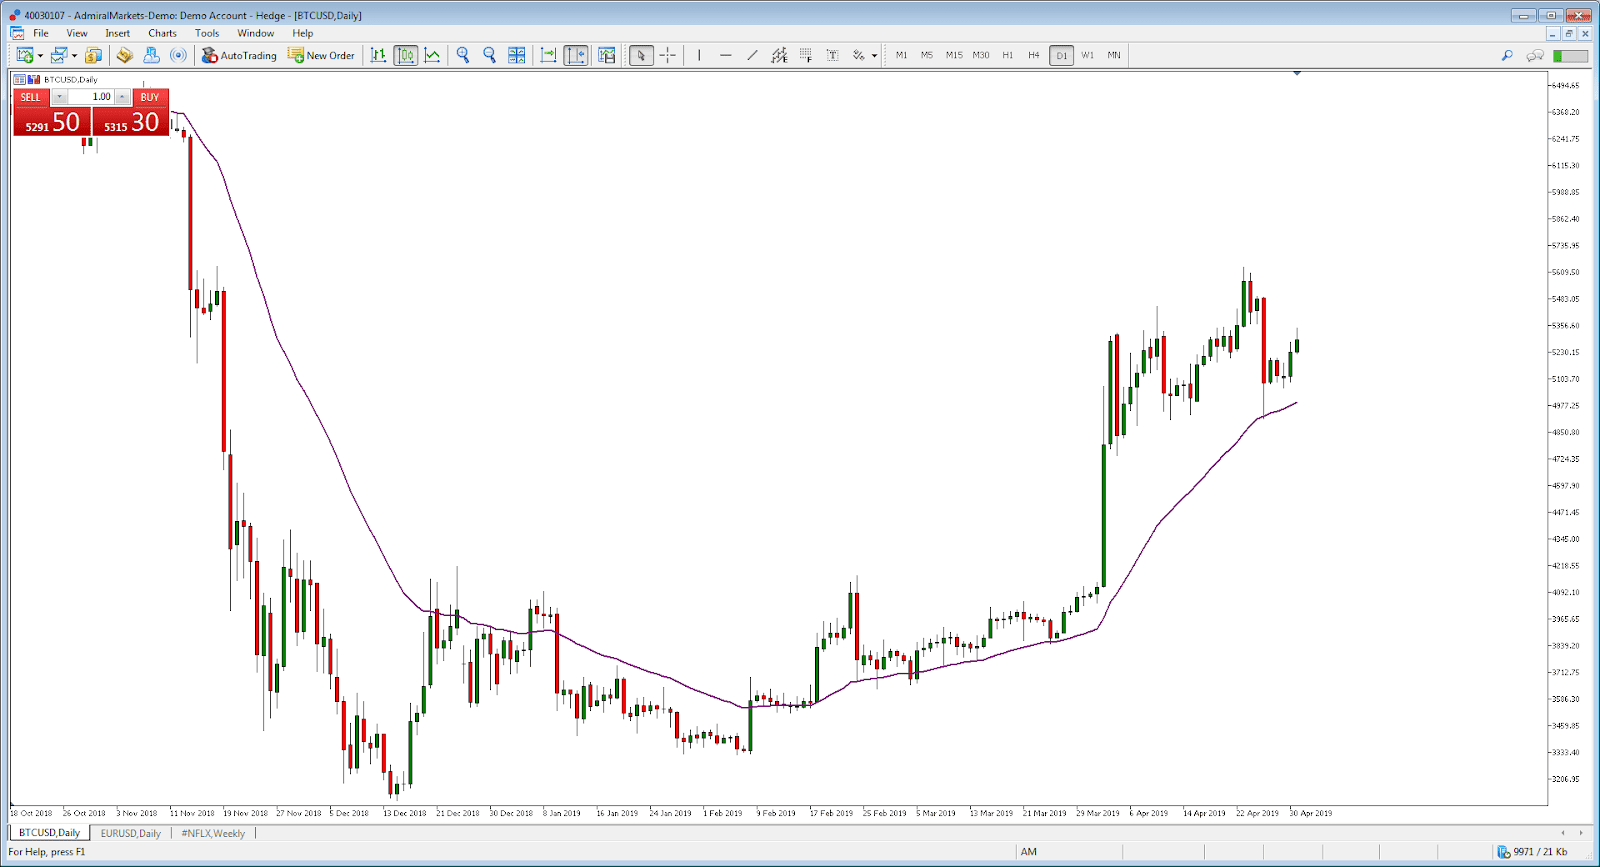This screenshot has height=867, width=1600.
Task: Switch to the EURUSD,Daily chart tab
Action: [x=130, y=833]
